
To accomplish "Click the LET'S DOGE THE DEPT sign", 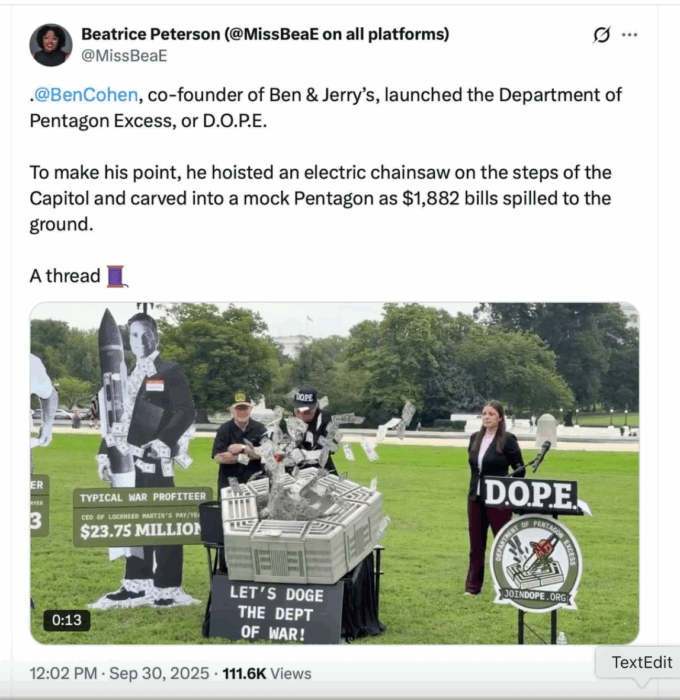I will click(276, 612).
